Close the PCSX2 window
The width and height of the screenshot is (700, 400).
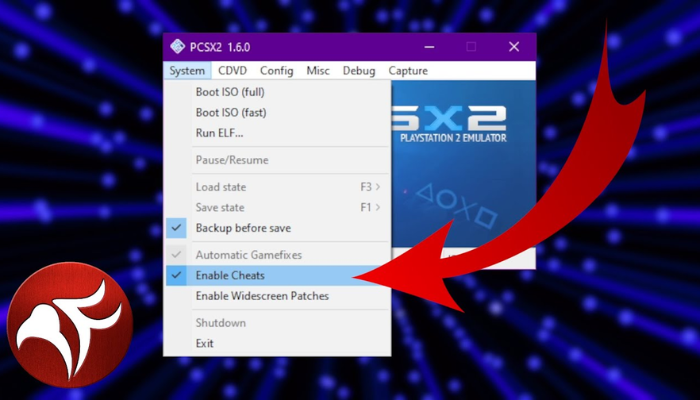(x=514, y=46)
